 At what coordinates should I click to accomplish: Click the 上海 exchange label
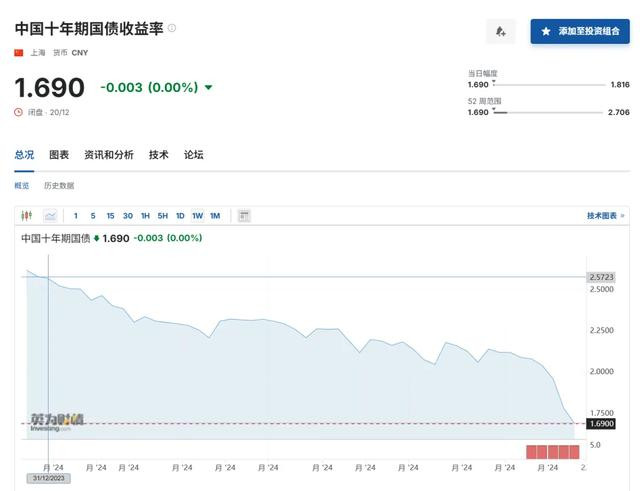[x=38, y=53]
